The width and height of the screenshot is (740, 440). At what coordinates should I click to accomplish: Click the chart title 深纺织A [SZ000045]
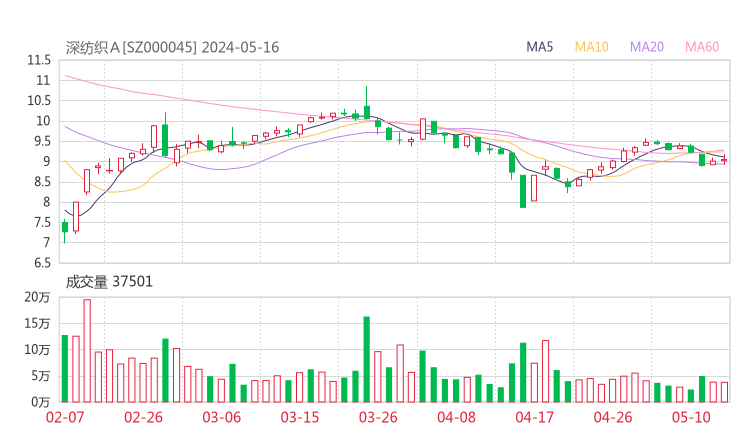click(131, 47)
